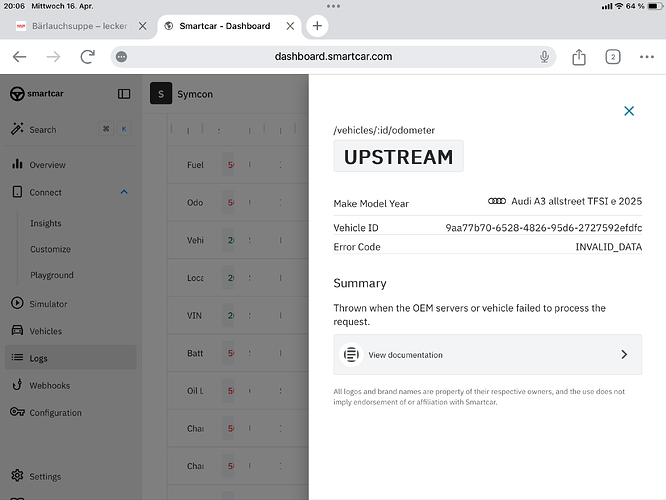Open Playground under Connect
This screenshot has height=500, width=666.
click(52, 275)
